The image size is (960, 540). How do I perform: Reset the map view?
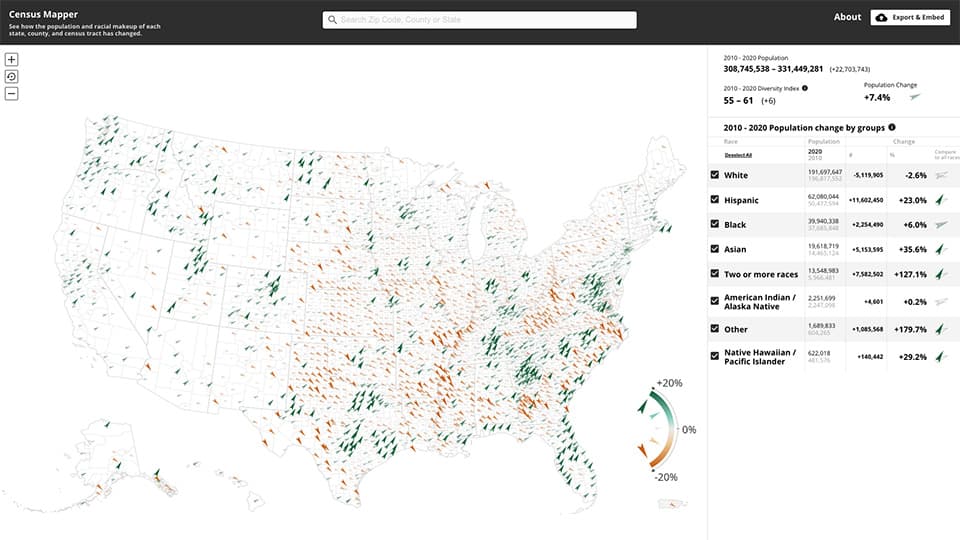[x=11, y=76]
